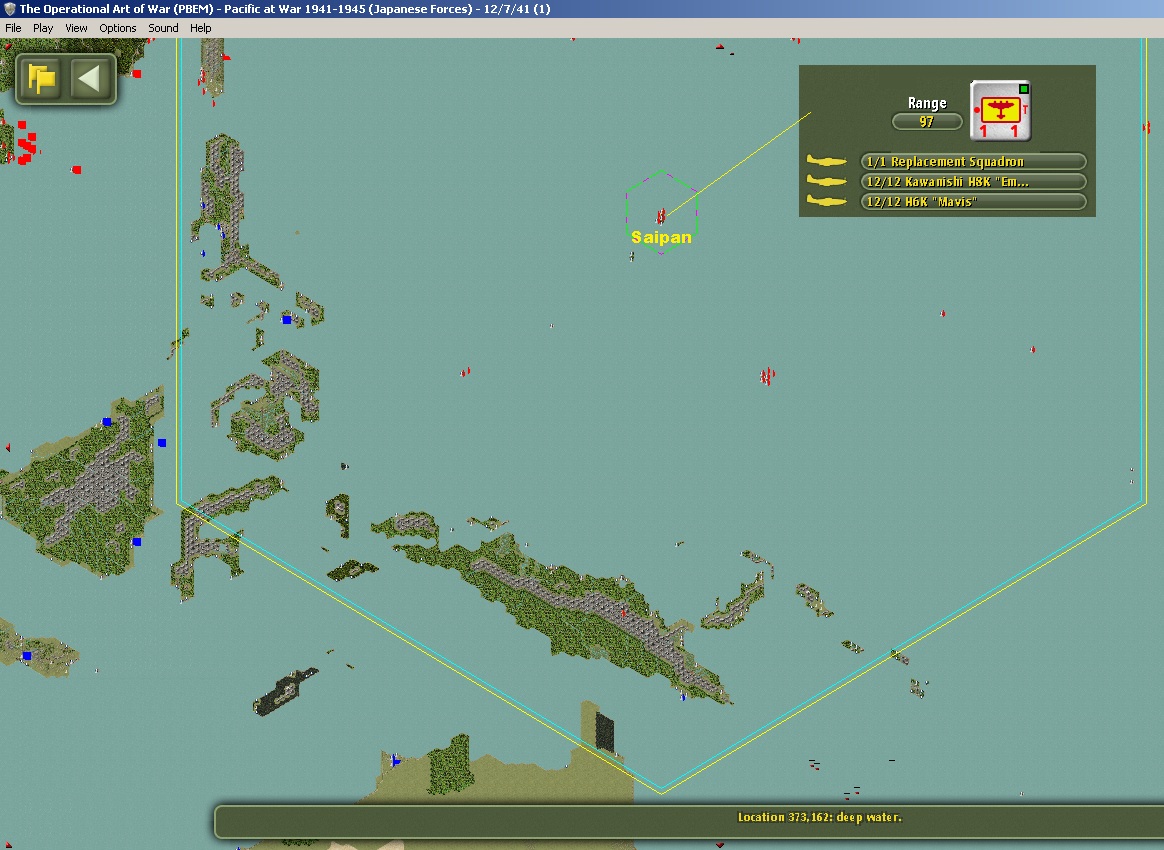This screenshot has height=850, width=1164.
Task: Click the Range value 97 field
Action: 926,121
